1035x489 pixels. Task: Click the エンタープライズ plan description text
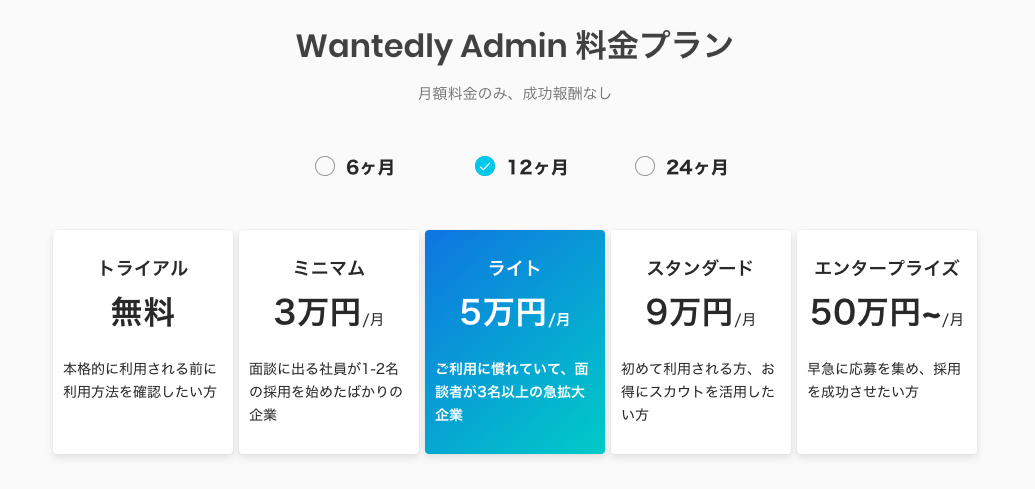coord(884,380)
